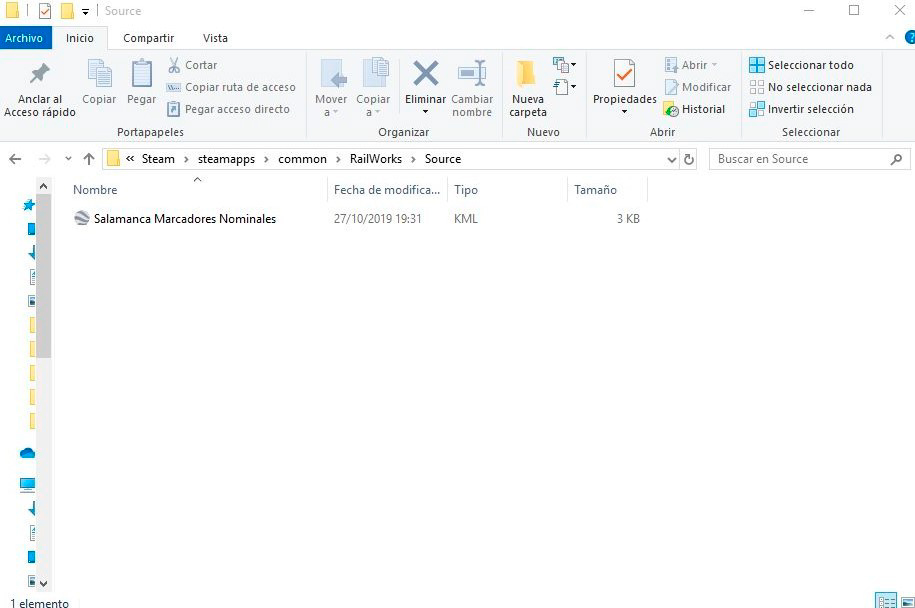
Task: Expand the Propiedades dropdown arrow
Action: (624, 111)
